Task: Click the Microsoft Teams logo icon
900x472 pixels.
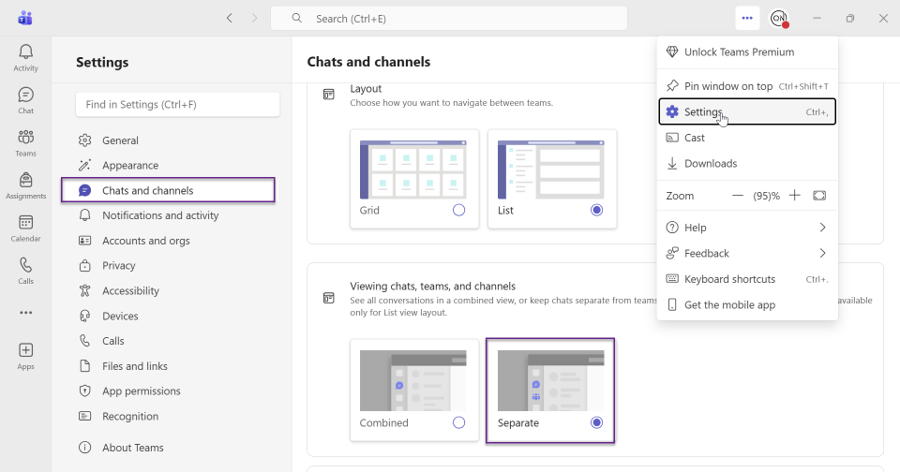Action: pos(25,18)
